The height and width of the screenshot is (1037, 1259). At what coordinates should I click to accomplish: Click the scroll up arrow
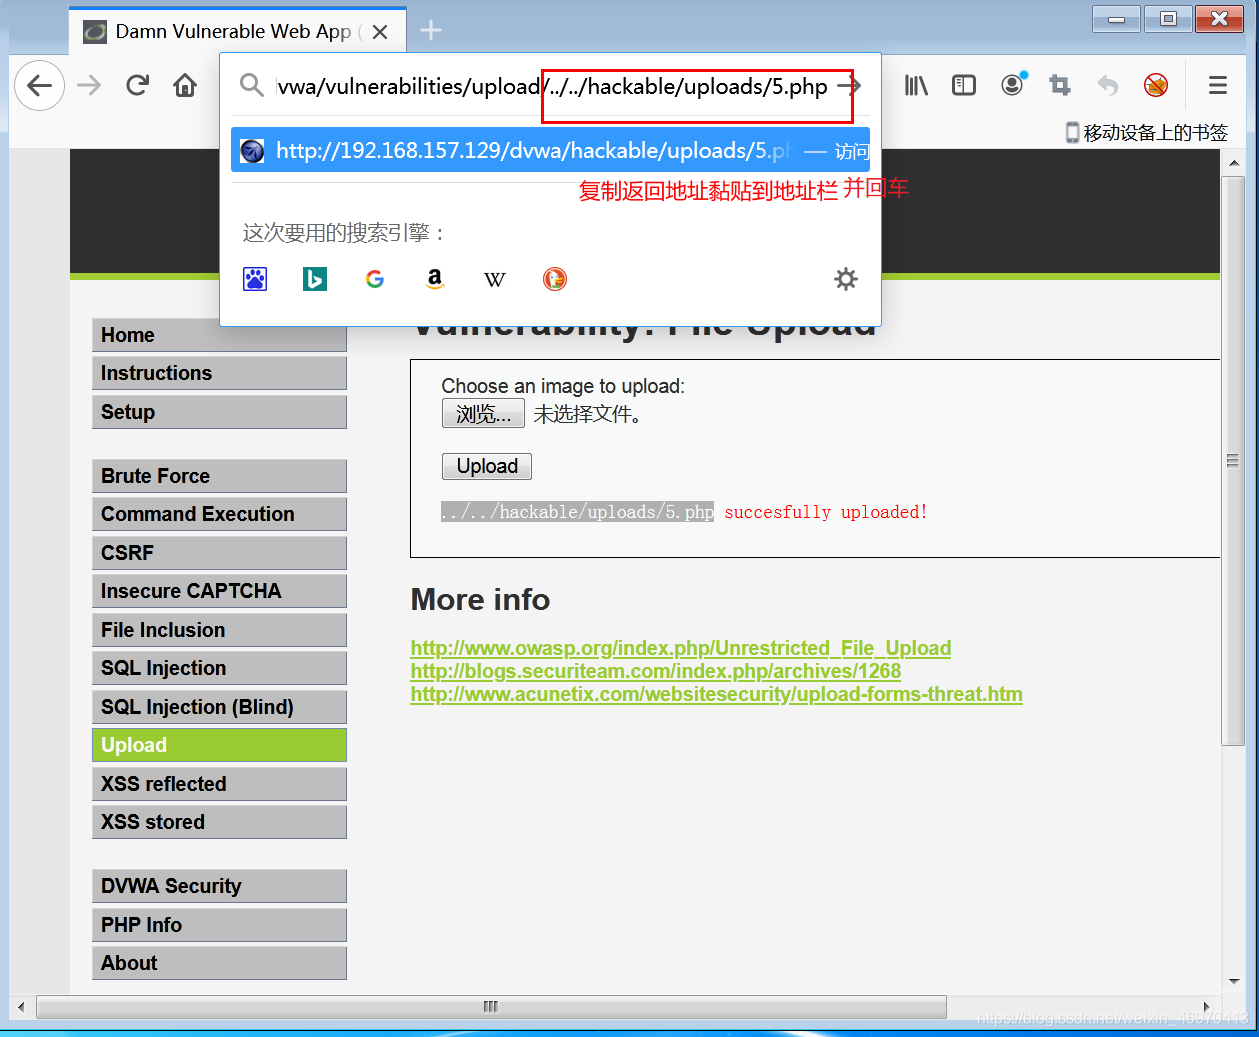(1233, 163)
